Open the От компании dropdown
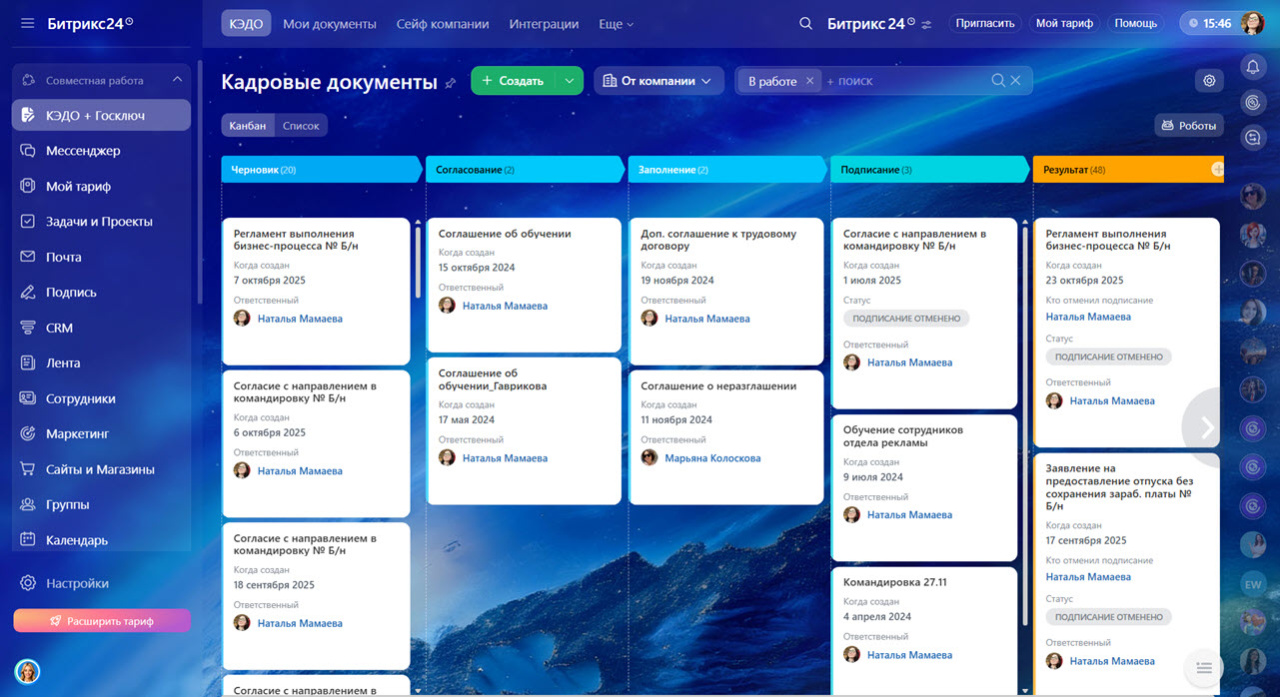The height and width of the screenshot is (697, 1280). click(658, 81)
